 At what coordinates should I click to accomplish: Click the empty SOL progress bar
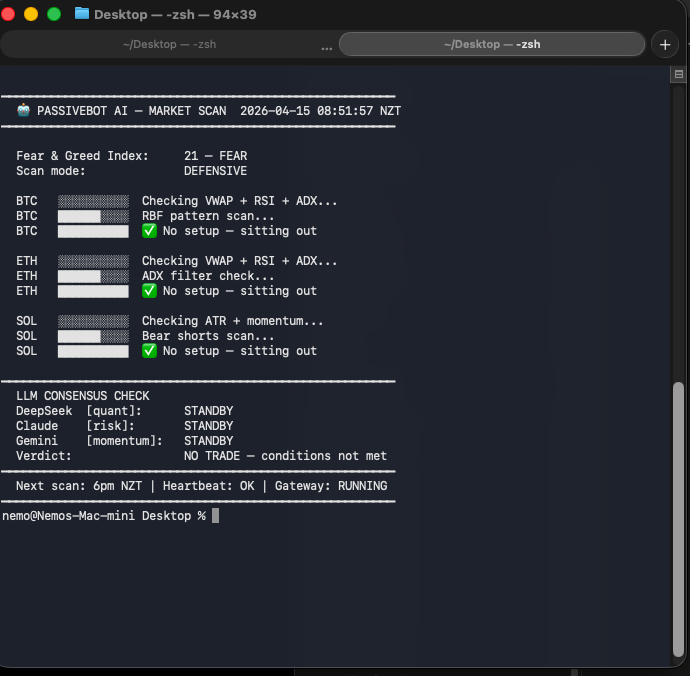93,321
